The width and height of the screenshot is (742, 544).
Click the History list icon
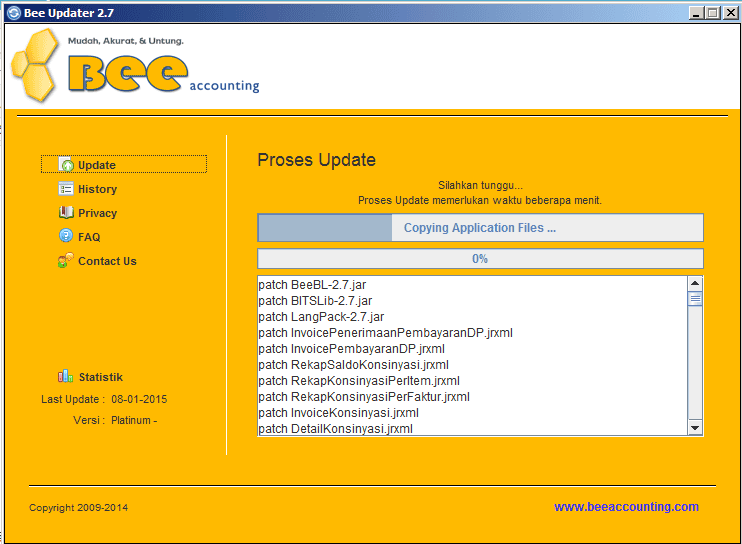click(66, 189)
